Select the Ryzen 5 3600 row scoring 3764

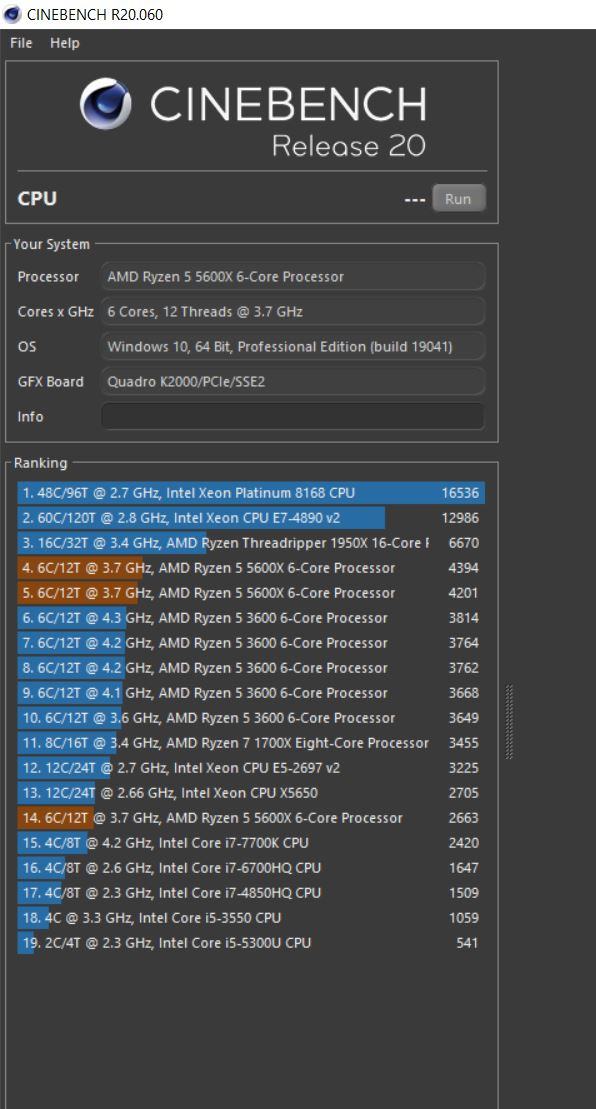(251, 643)
